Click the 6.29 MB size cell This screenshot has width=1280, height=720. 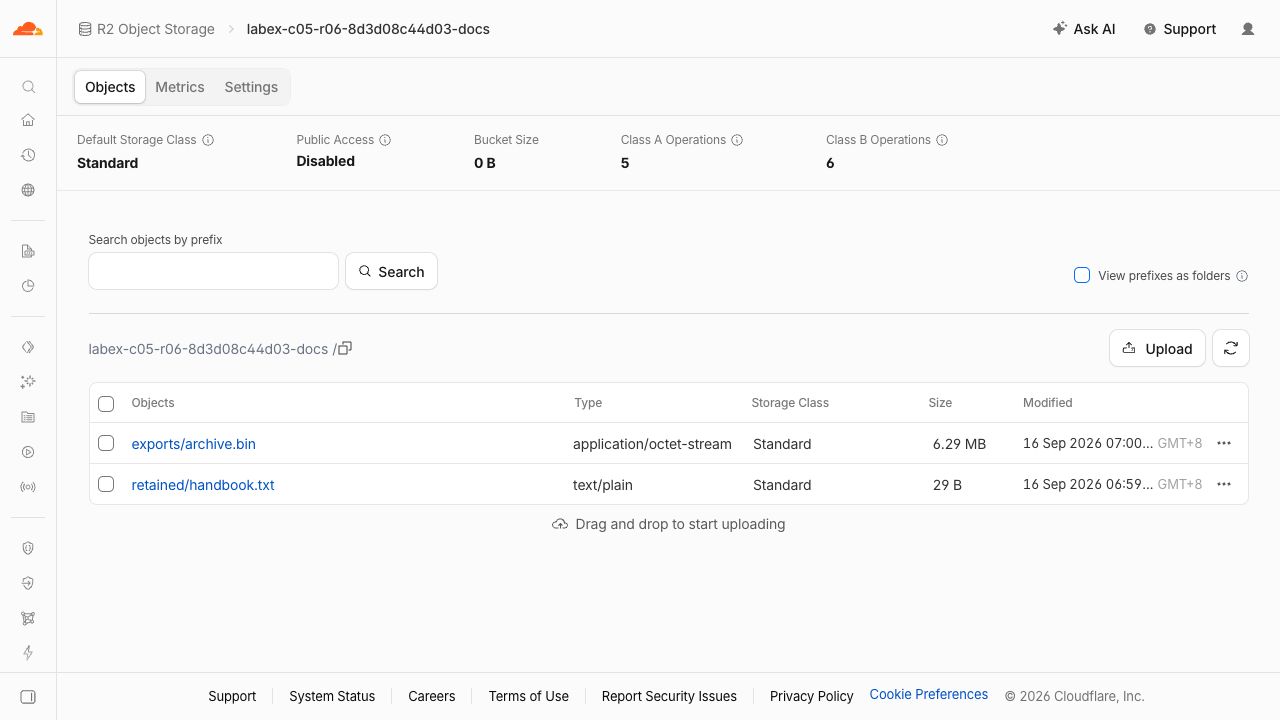[959, 444]
